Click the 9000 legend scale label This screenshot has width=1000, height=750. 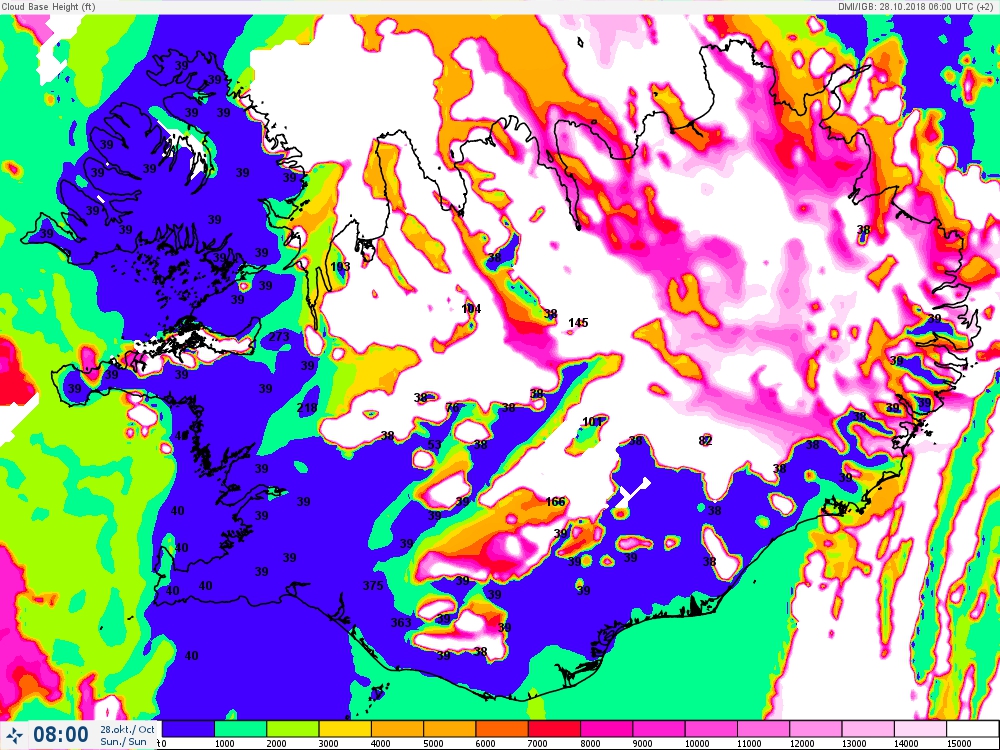[x=642, y=744]
